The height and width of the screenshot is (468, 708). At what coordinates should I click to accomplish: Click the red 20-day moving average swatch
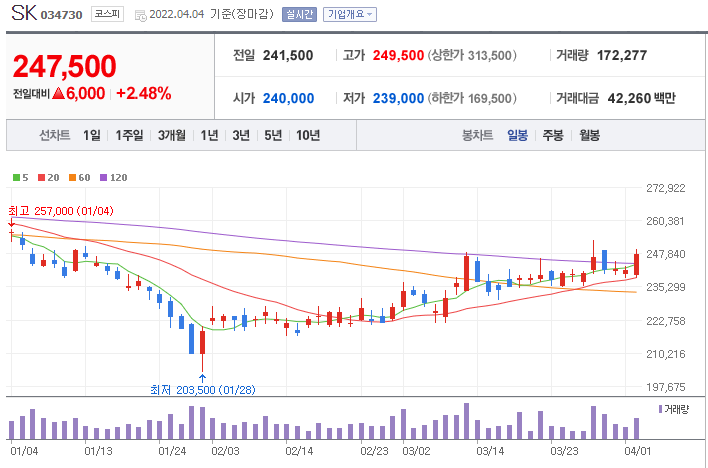[42, 178]
